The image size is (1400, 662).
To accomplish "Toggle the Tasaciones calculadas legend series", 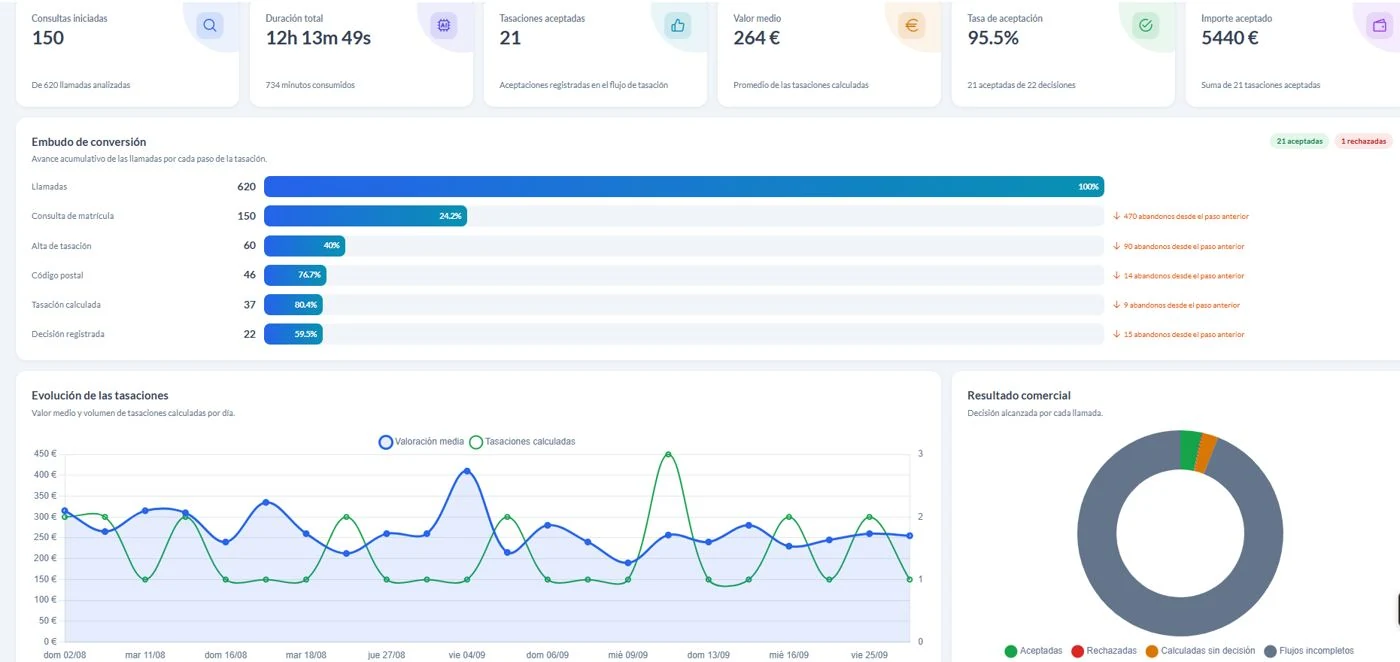I will [522, 441].
